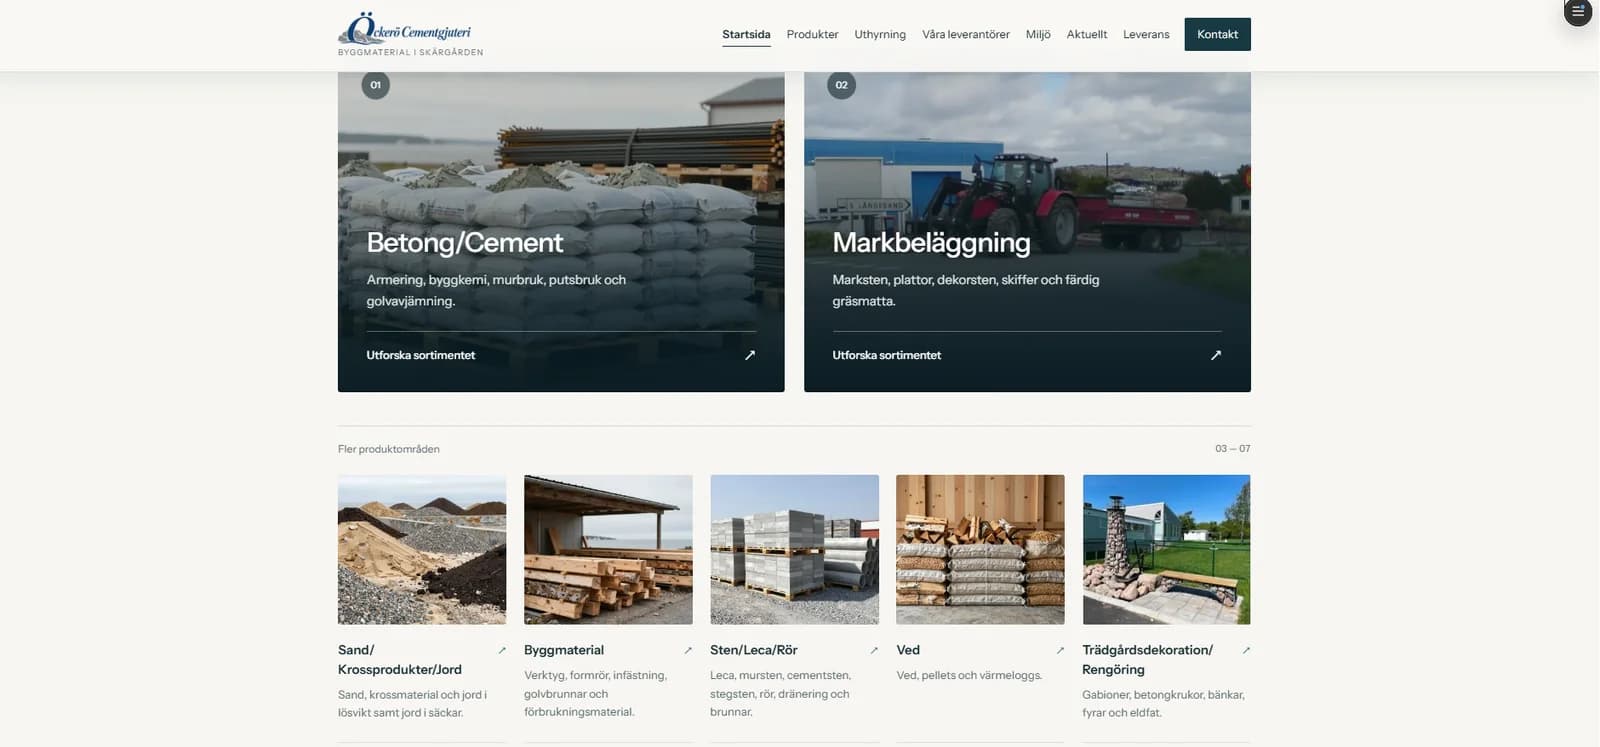Click the Kontakt button
Screen dimensions: 1600x747
[x=1218, y=34]
